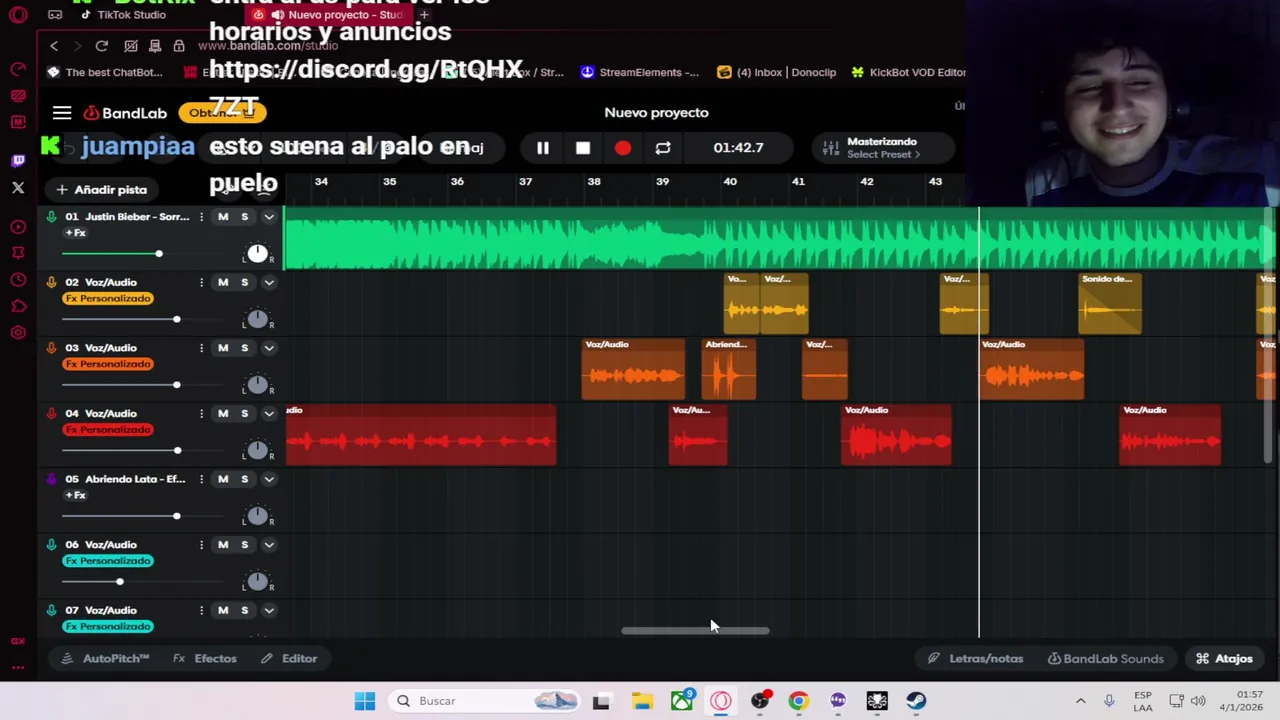Open Fx Personalizado on track 04
Screen dimensions: 1280x720
click(108, 430)
